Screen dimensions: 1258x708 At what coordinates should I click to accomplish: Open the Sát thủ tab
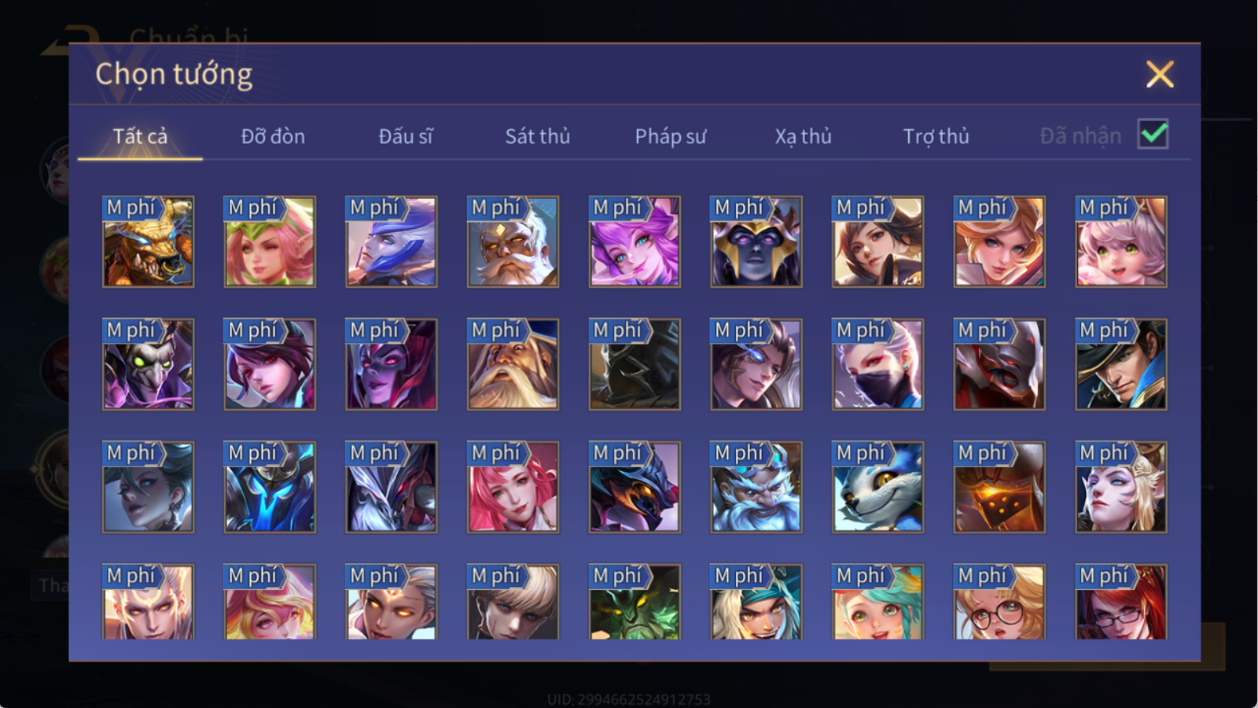537,136
